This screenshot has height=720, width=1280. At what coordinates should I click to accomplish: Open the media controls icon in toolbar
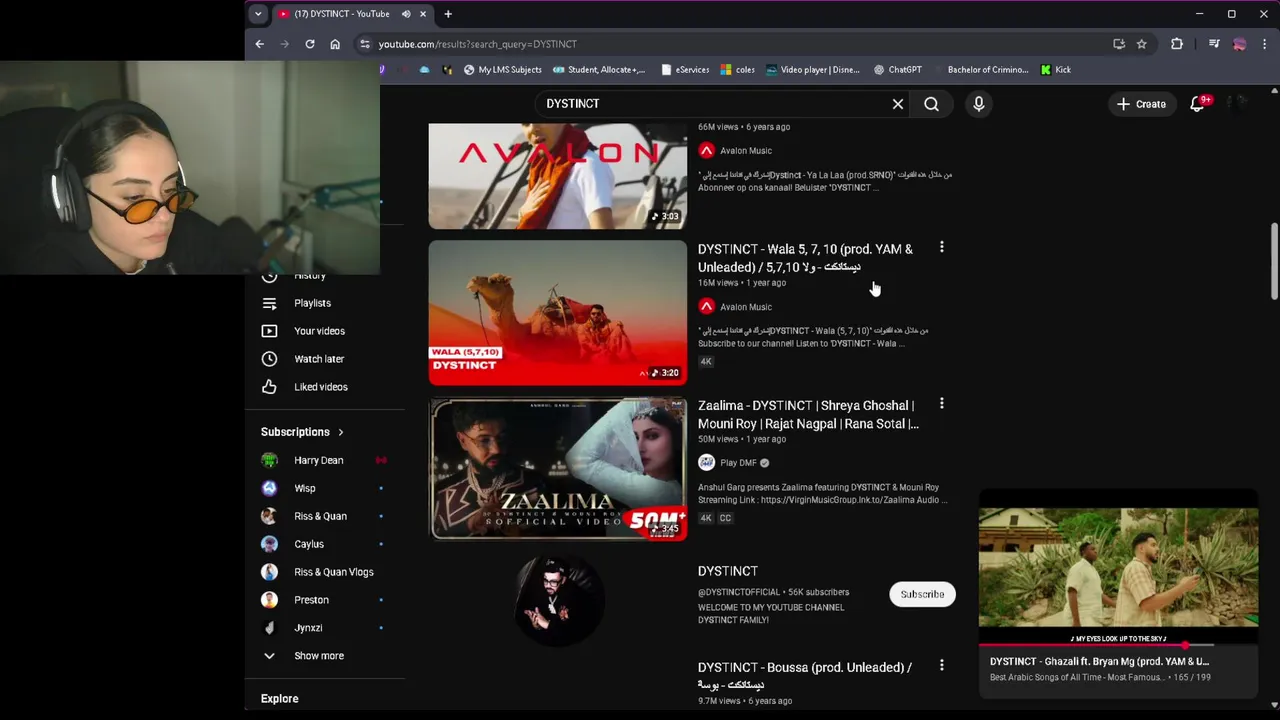(1214, 44)
